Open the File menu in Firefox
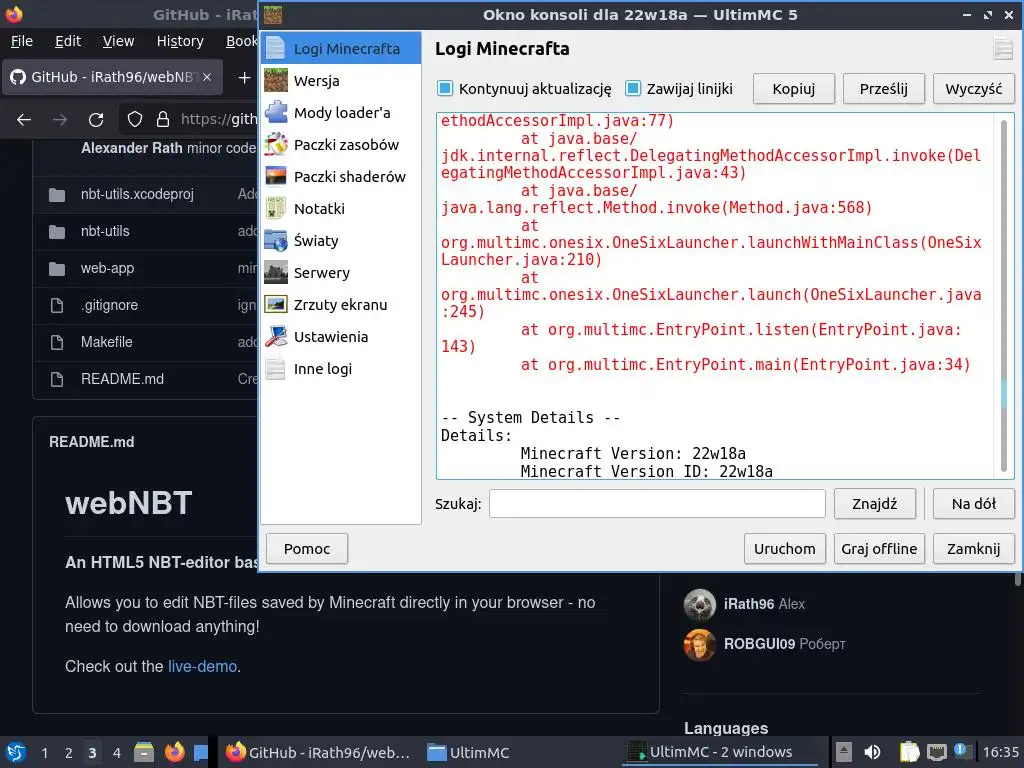 (x=22, y=41)
